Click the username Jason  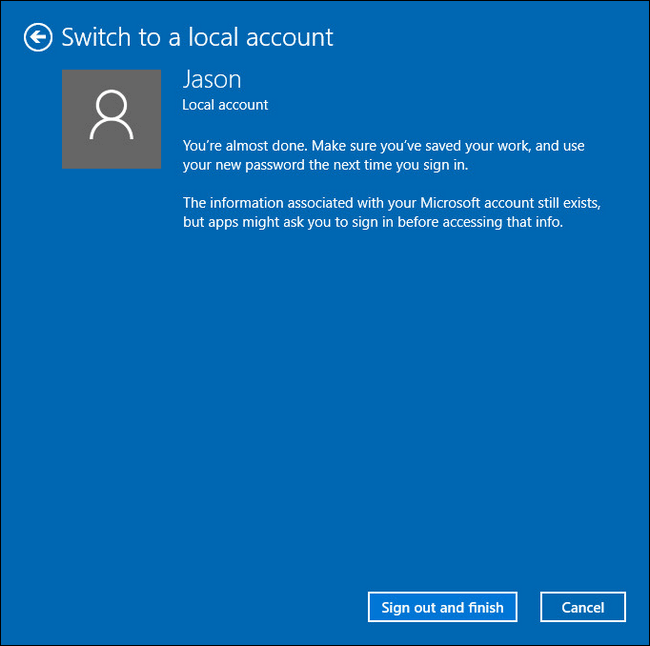point(211,80)
